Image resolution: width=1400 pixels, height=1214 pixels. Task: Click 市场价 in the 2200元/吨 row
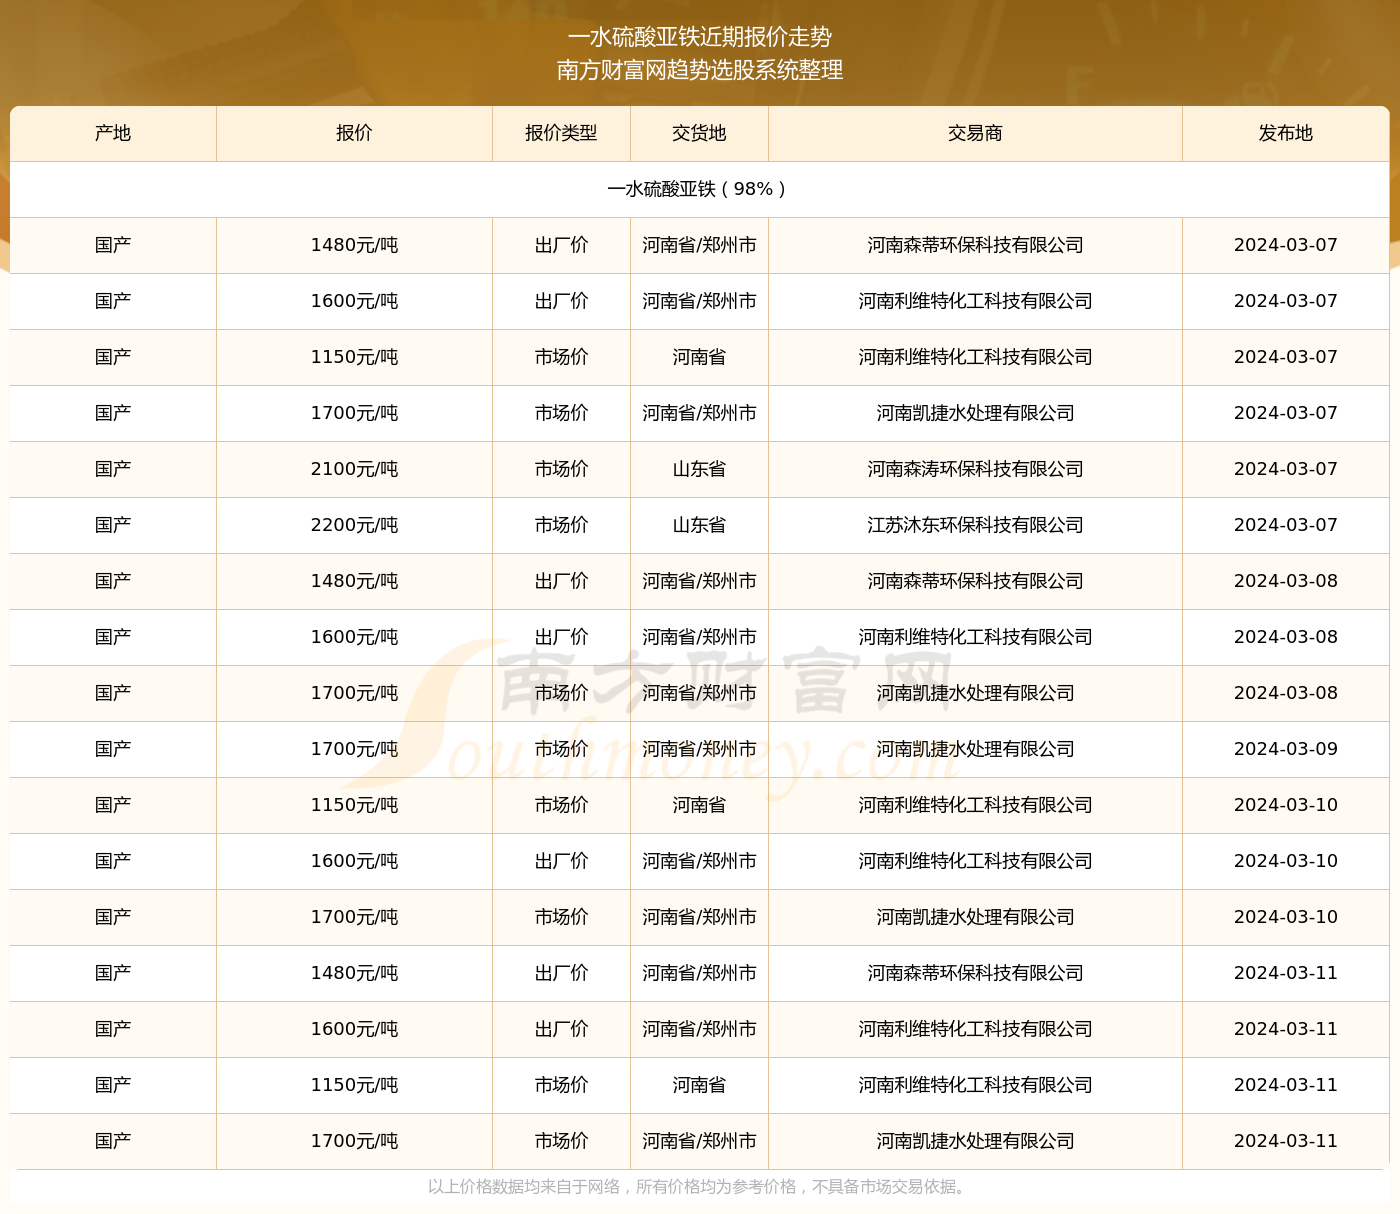pyautogui.click(x=561, y=525)
